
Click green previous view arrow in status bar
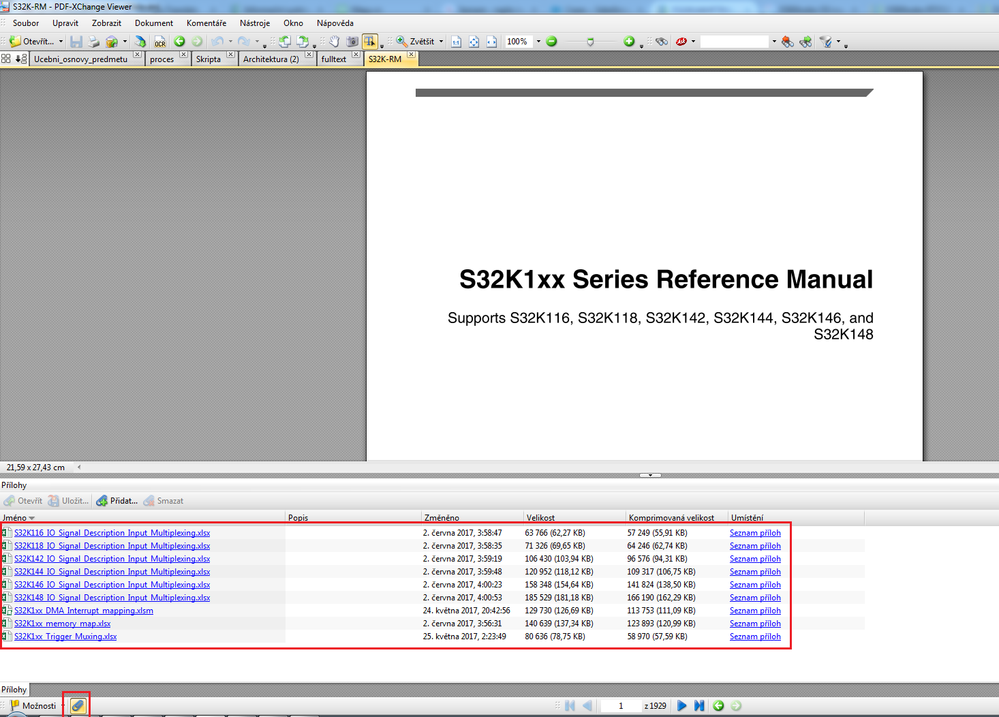click(719, 706)
